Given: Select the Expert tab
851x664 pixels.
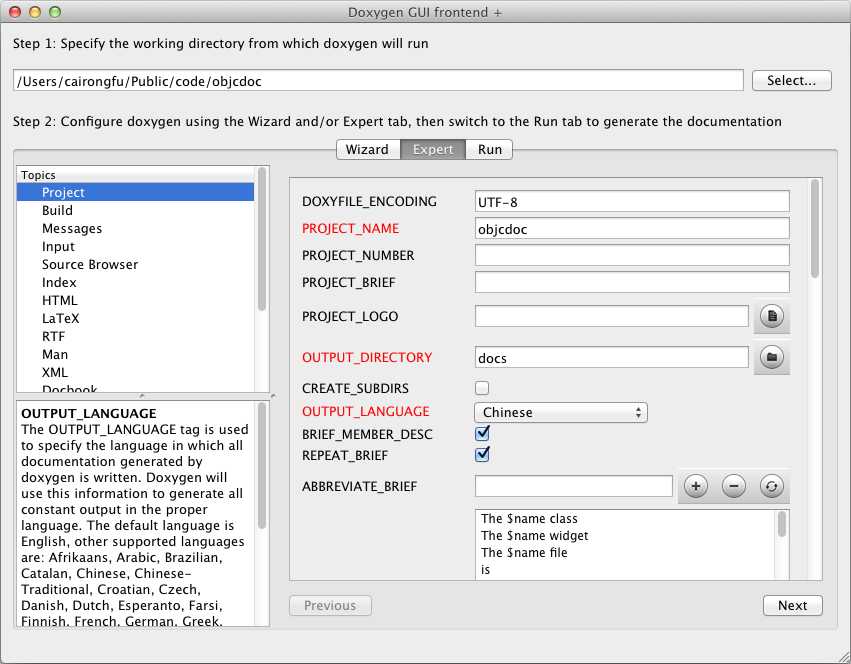Looking at the screenshot, I should (x=433, y=149).
